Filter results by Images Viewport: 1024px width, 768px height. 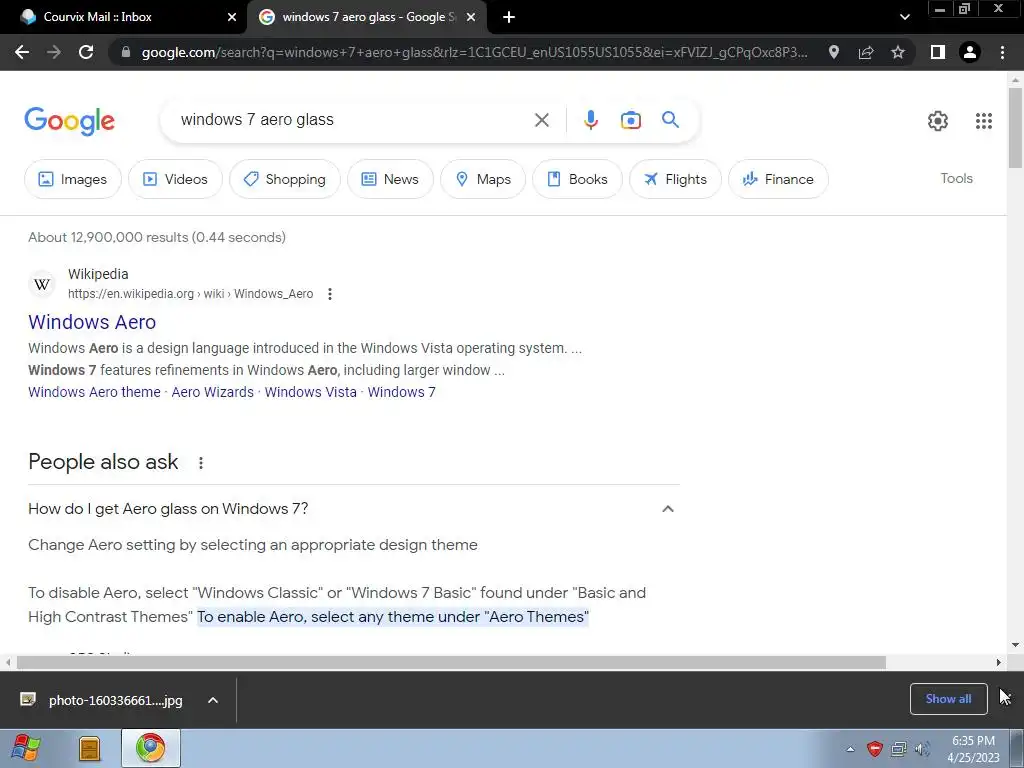(72, 179)
